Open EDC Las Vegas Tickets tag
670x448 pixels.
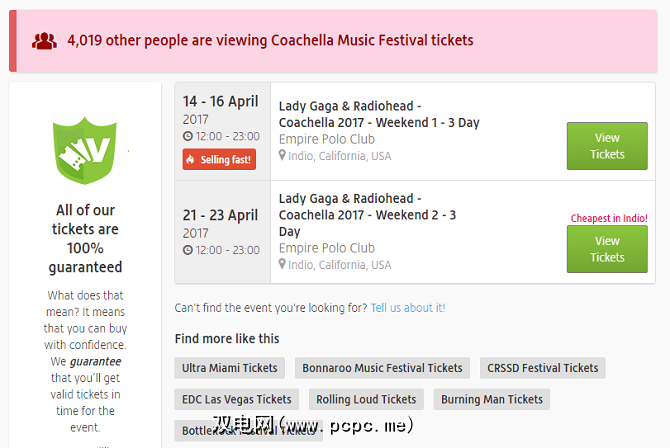(x=237, y=399)
